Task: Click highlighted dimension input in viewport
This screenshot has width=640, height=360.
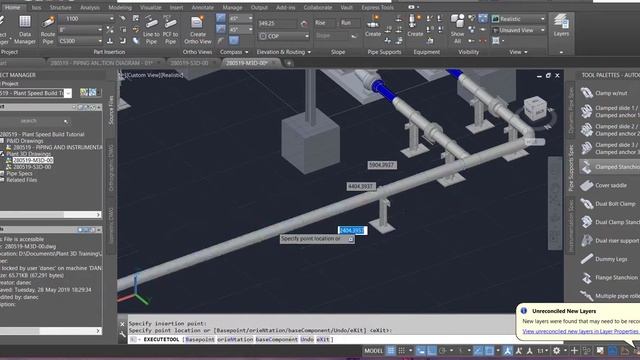Action: 352,231
